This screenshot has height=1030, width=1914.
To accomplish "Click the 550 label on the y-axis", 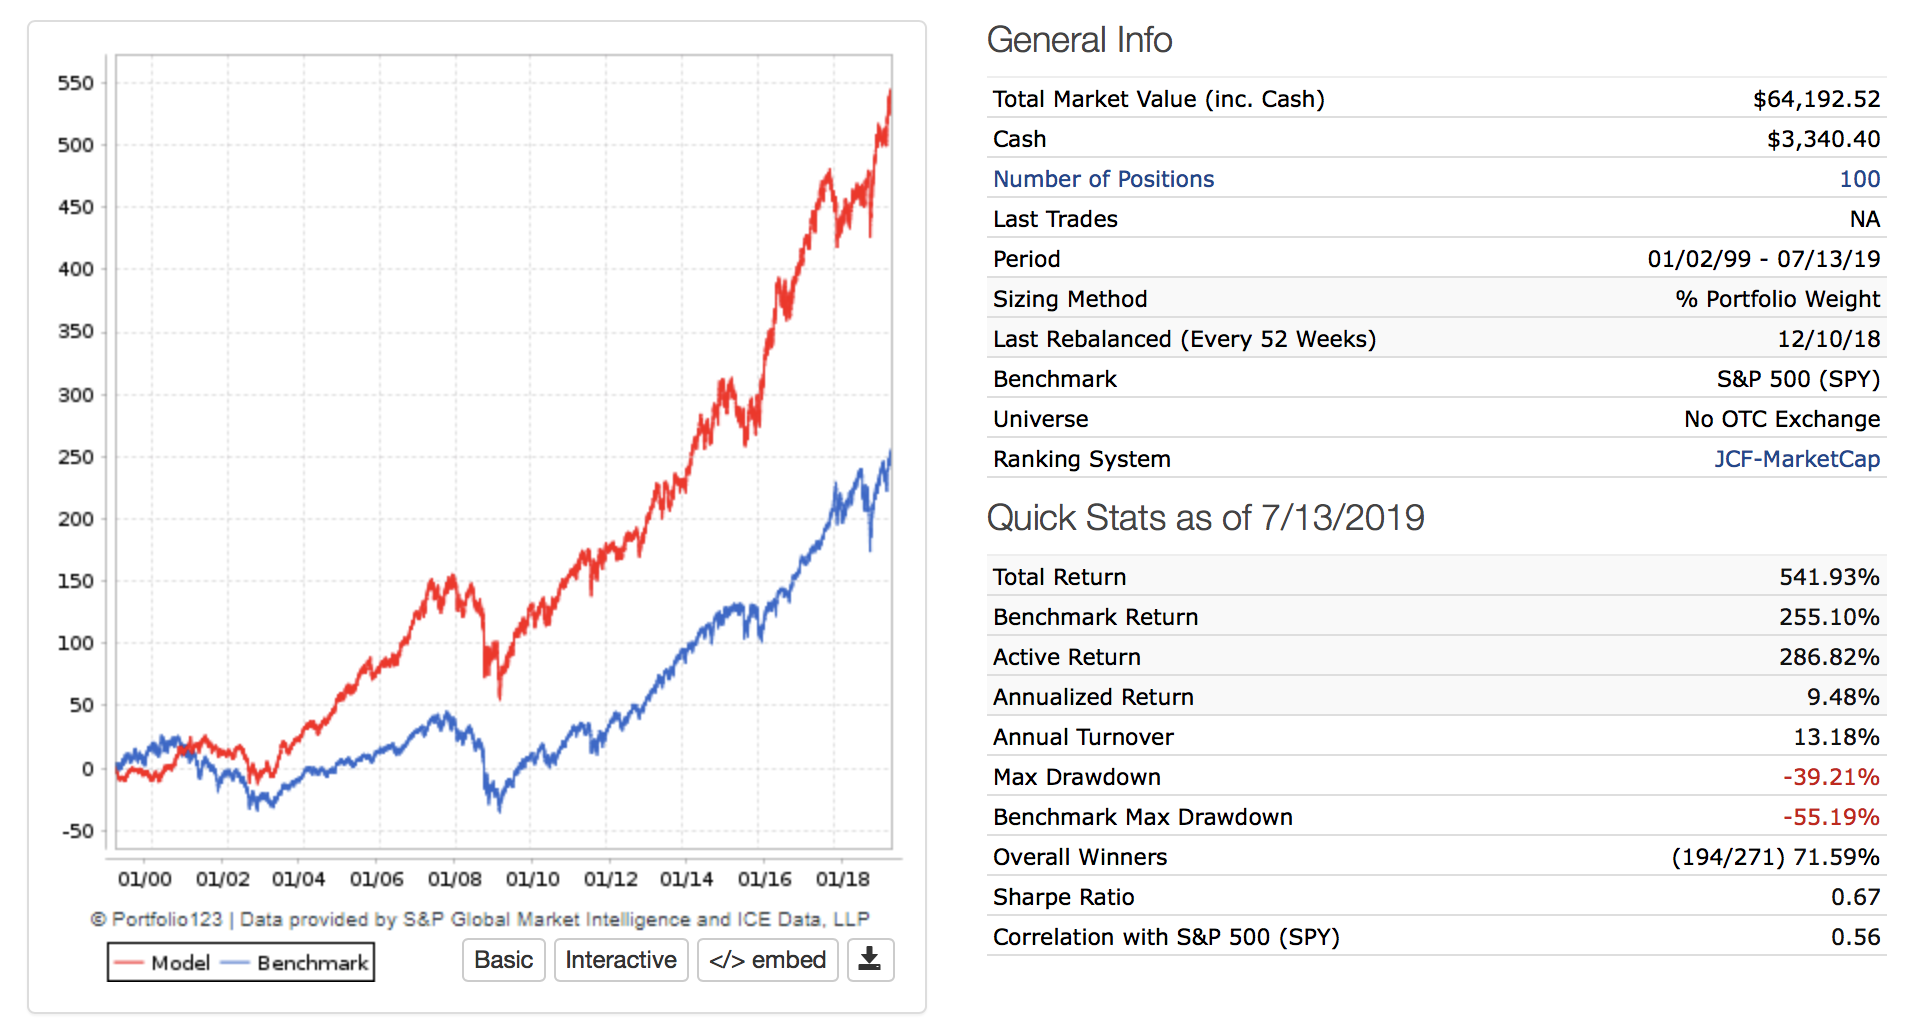I will click(x=76, y=83).
